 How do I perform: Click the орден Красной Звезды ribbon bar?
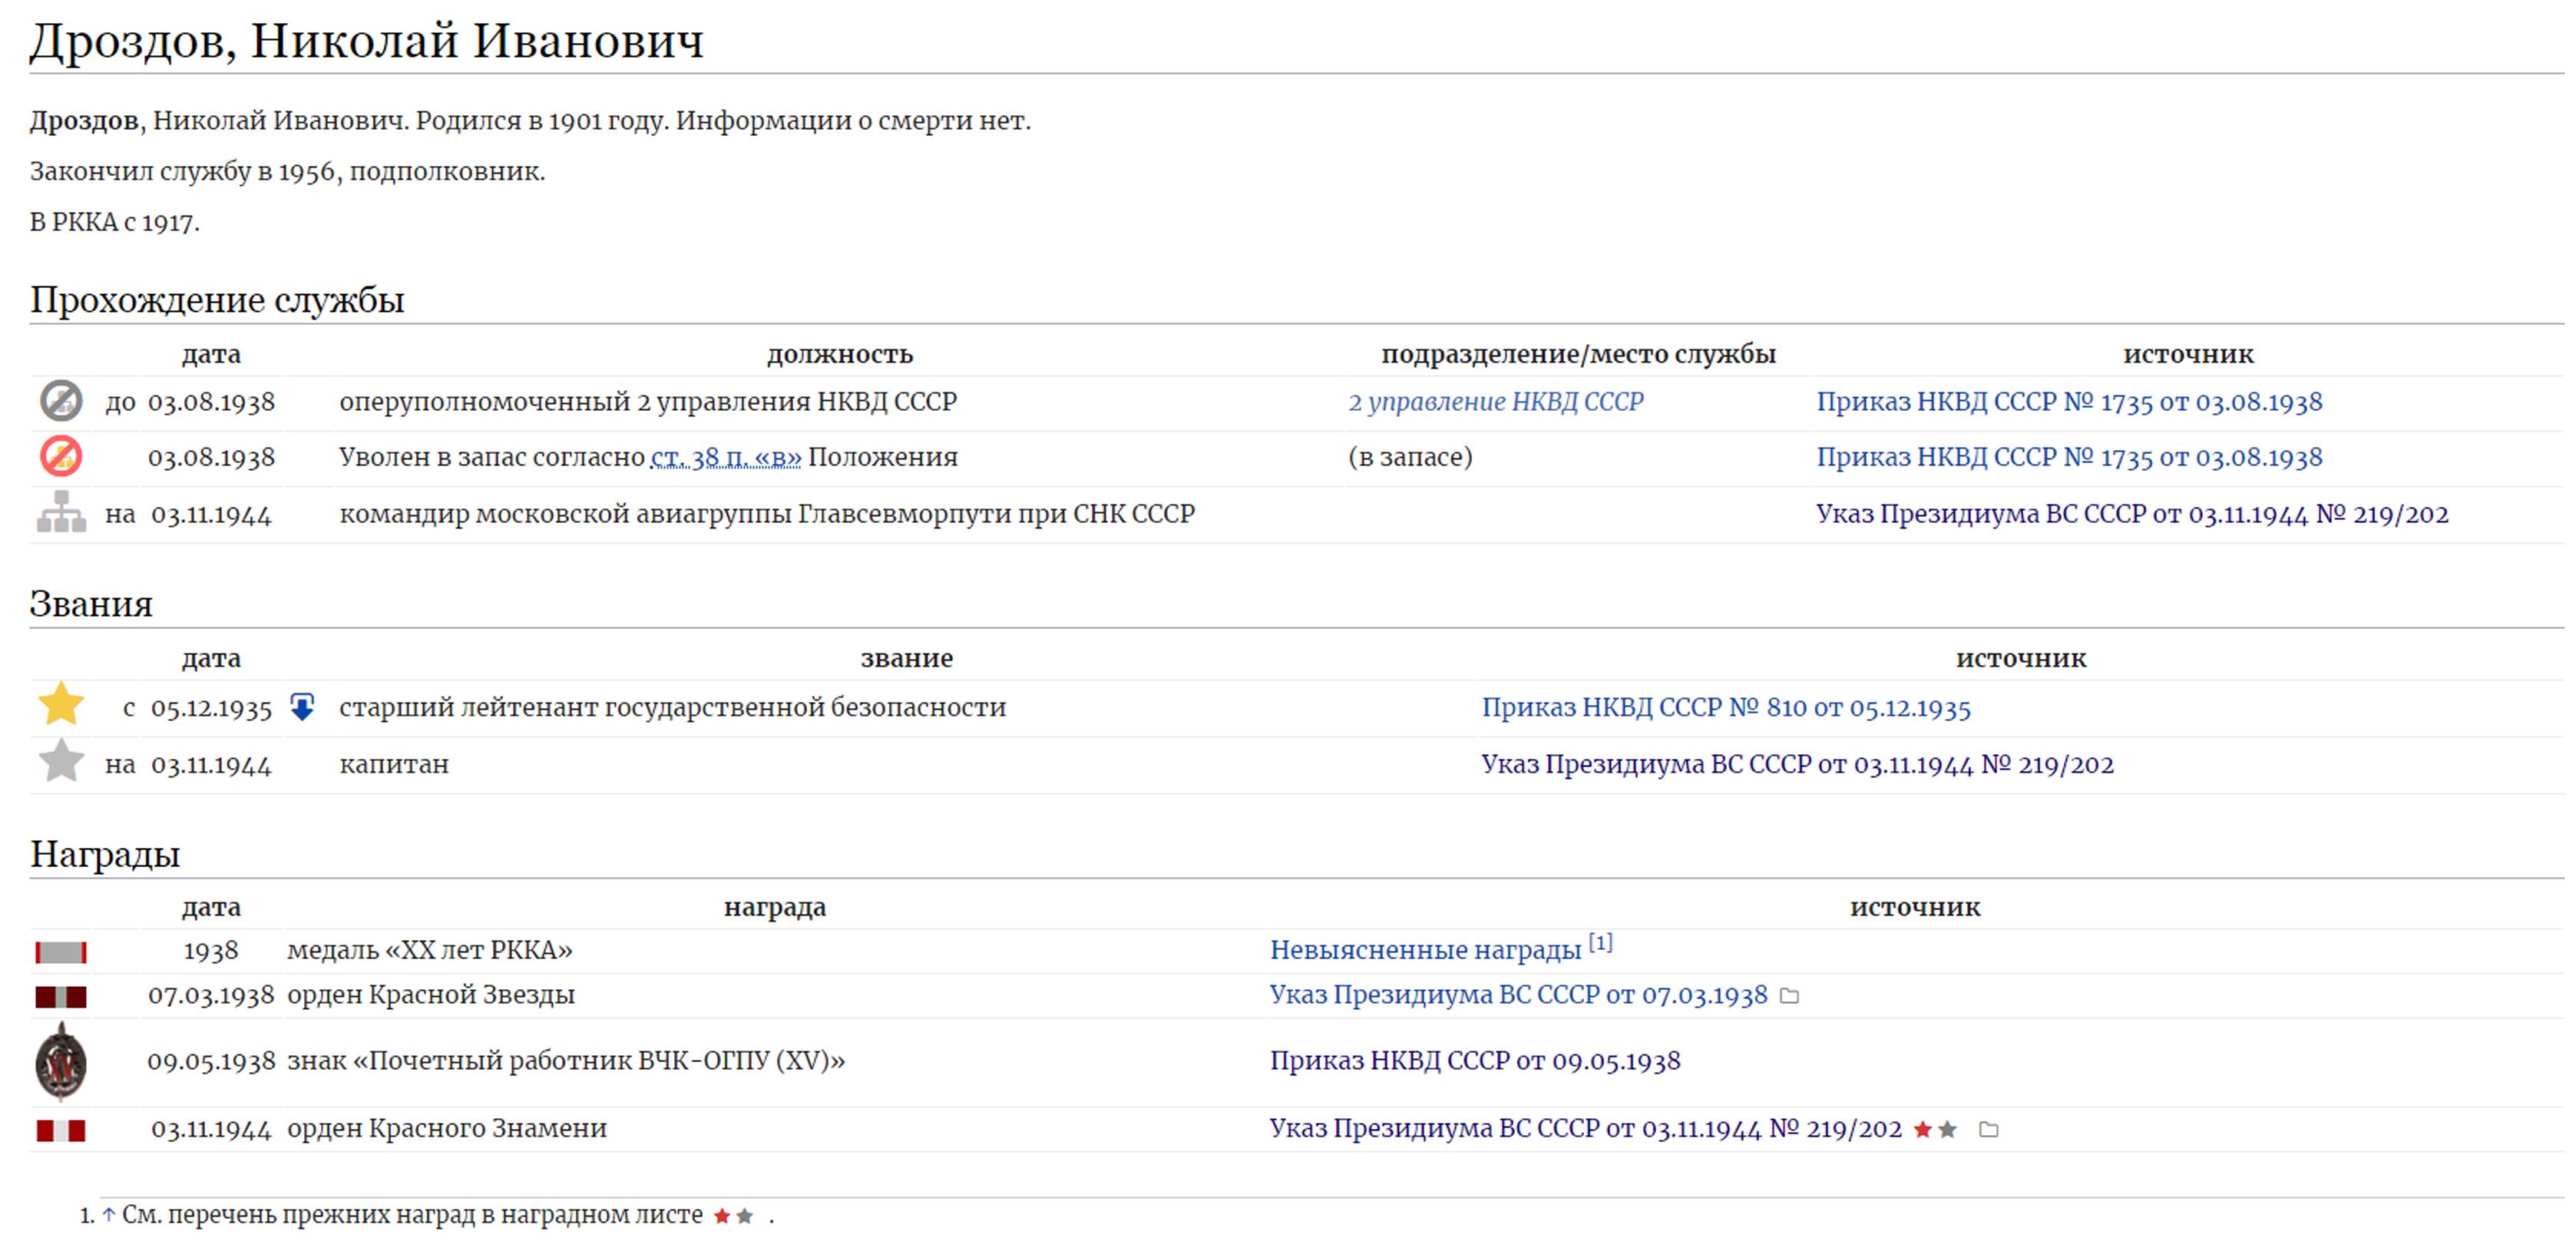pyautogui.click(x=60, y=997)
